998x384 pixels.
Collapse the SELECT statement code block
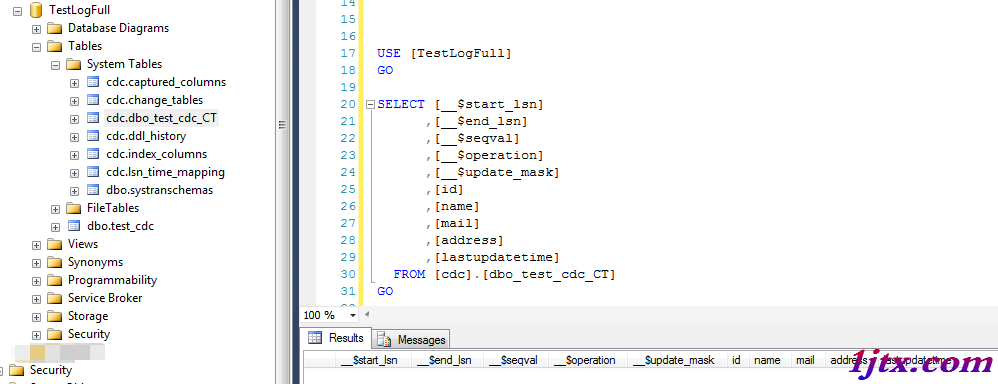pyautogui.click(x=370, y=104)
